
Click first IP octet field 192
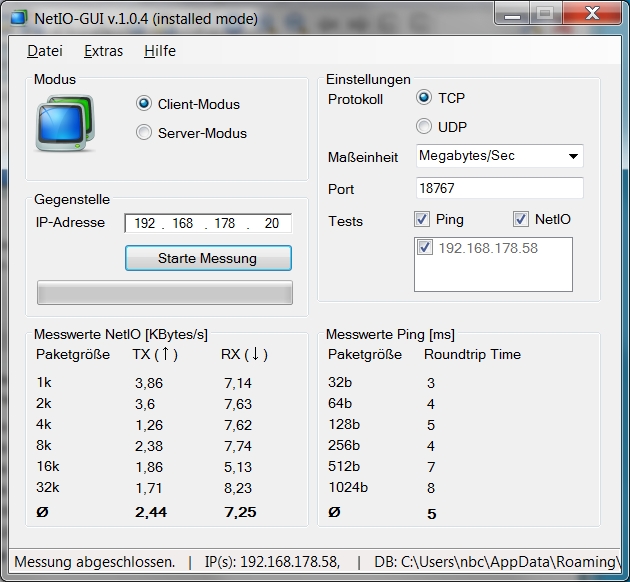(145, 223)
